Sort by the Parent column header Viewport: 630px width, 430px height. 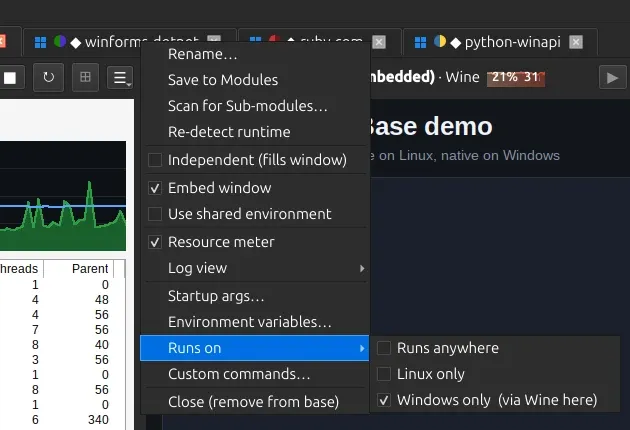(x=79, y=268)
